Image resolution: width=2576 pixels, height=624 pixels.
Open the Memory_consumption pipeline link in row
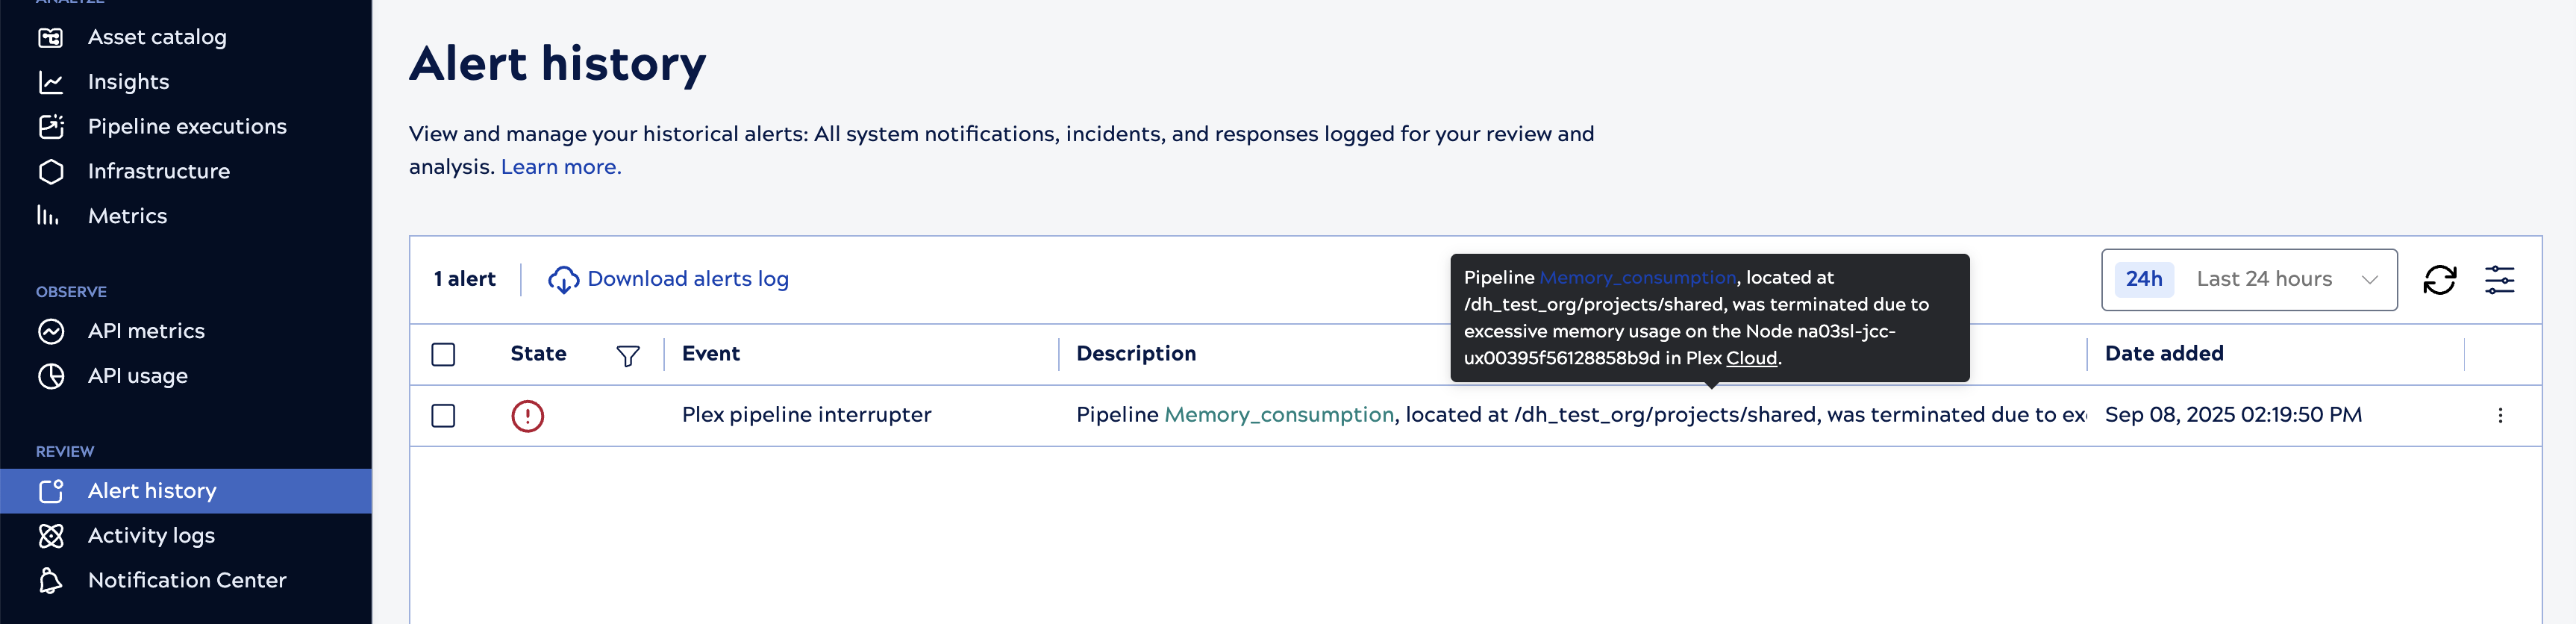coord(1279,415)
